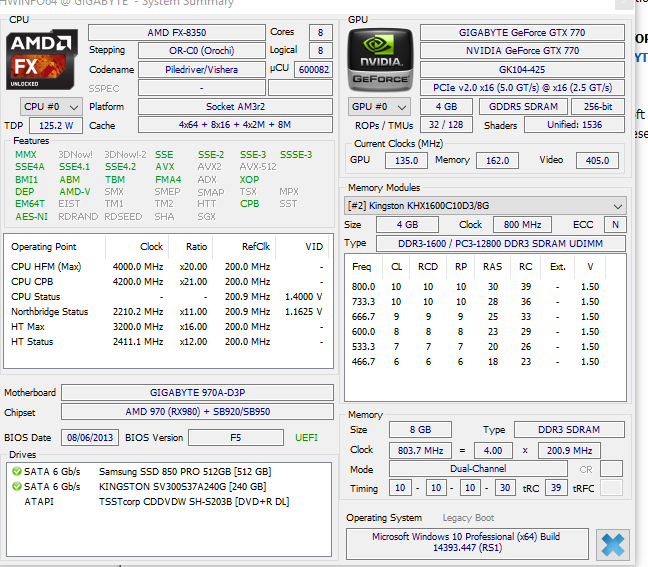This screenshot has width=648, height=567.
Task: Click the TSSTcorp CDDVDW SH-S203B drive entry
Action: pos(169,502)
